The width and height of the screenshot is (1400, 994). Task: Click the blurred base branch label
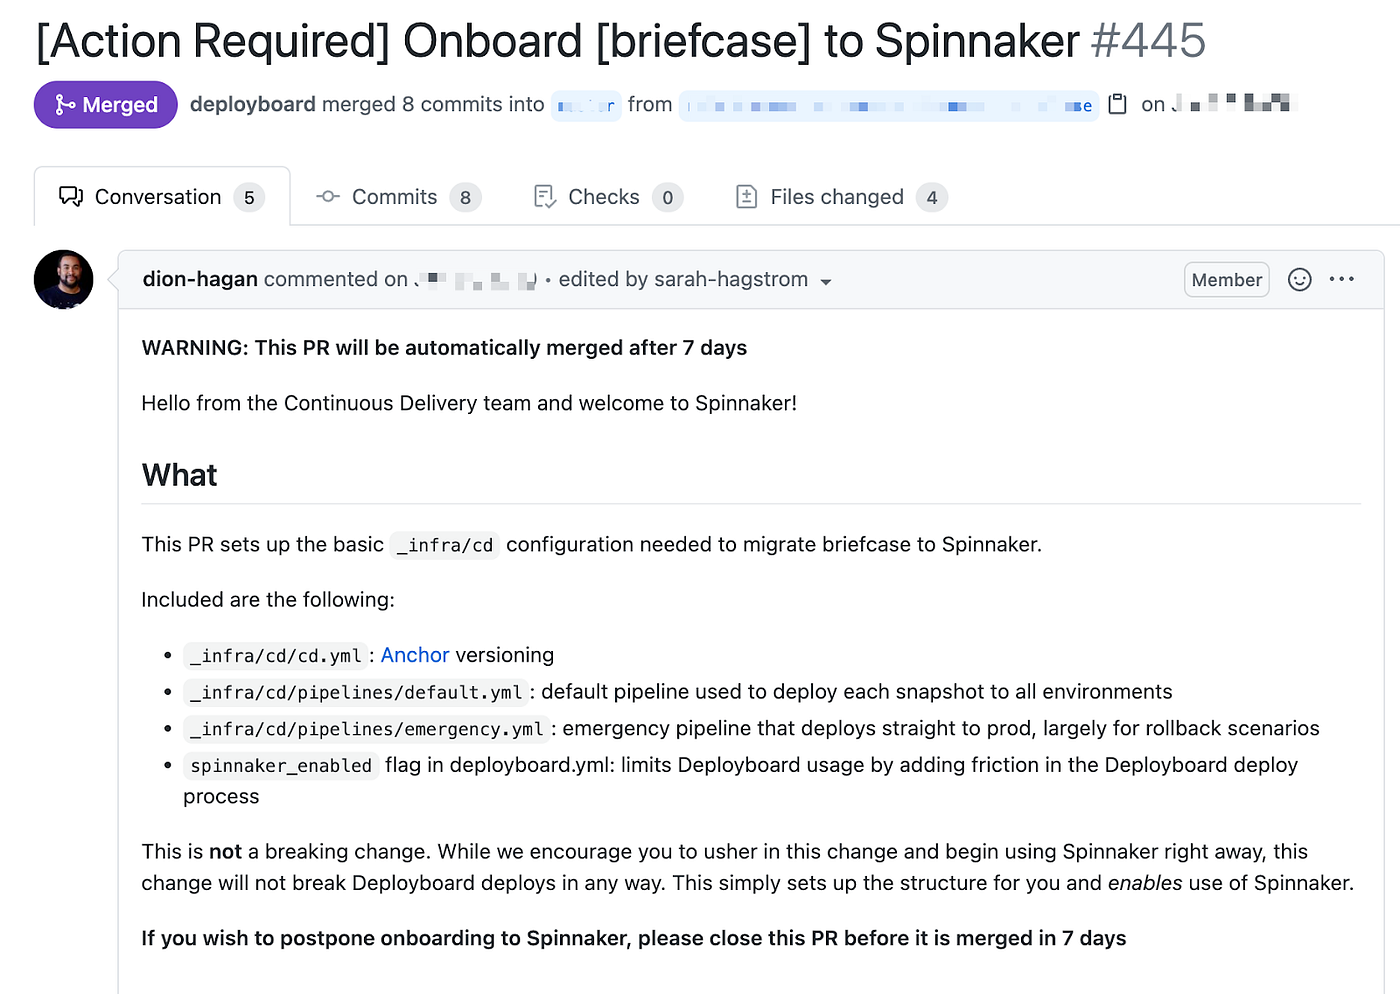pos(586,105)
